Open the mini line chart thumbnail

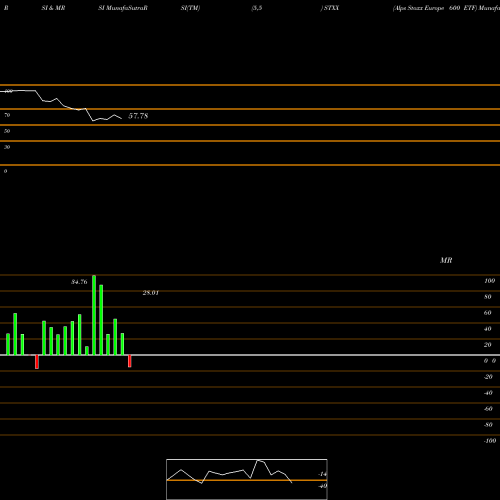coord(247,479)
